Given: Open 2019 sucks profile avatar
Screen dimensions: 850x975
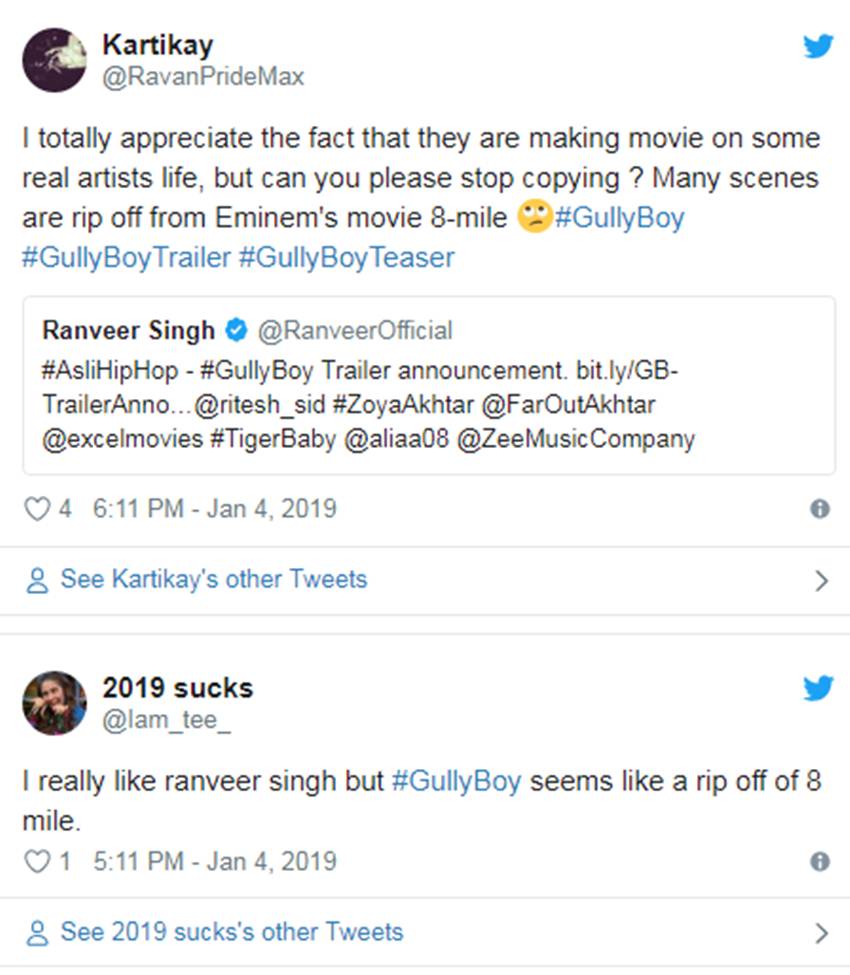Looking at the screenshot, I should pos(54,702).
